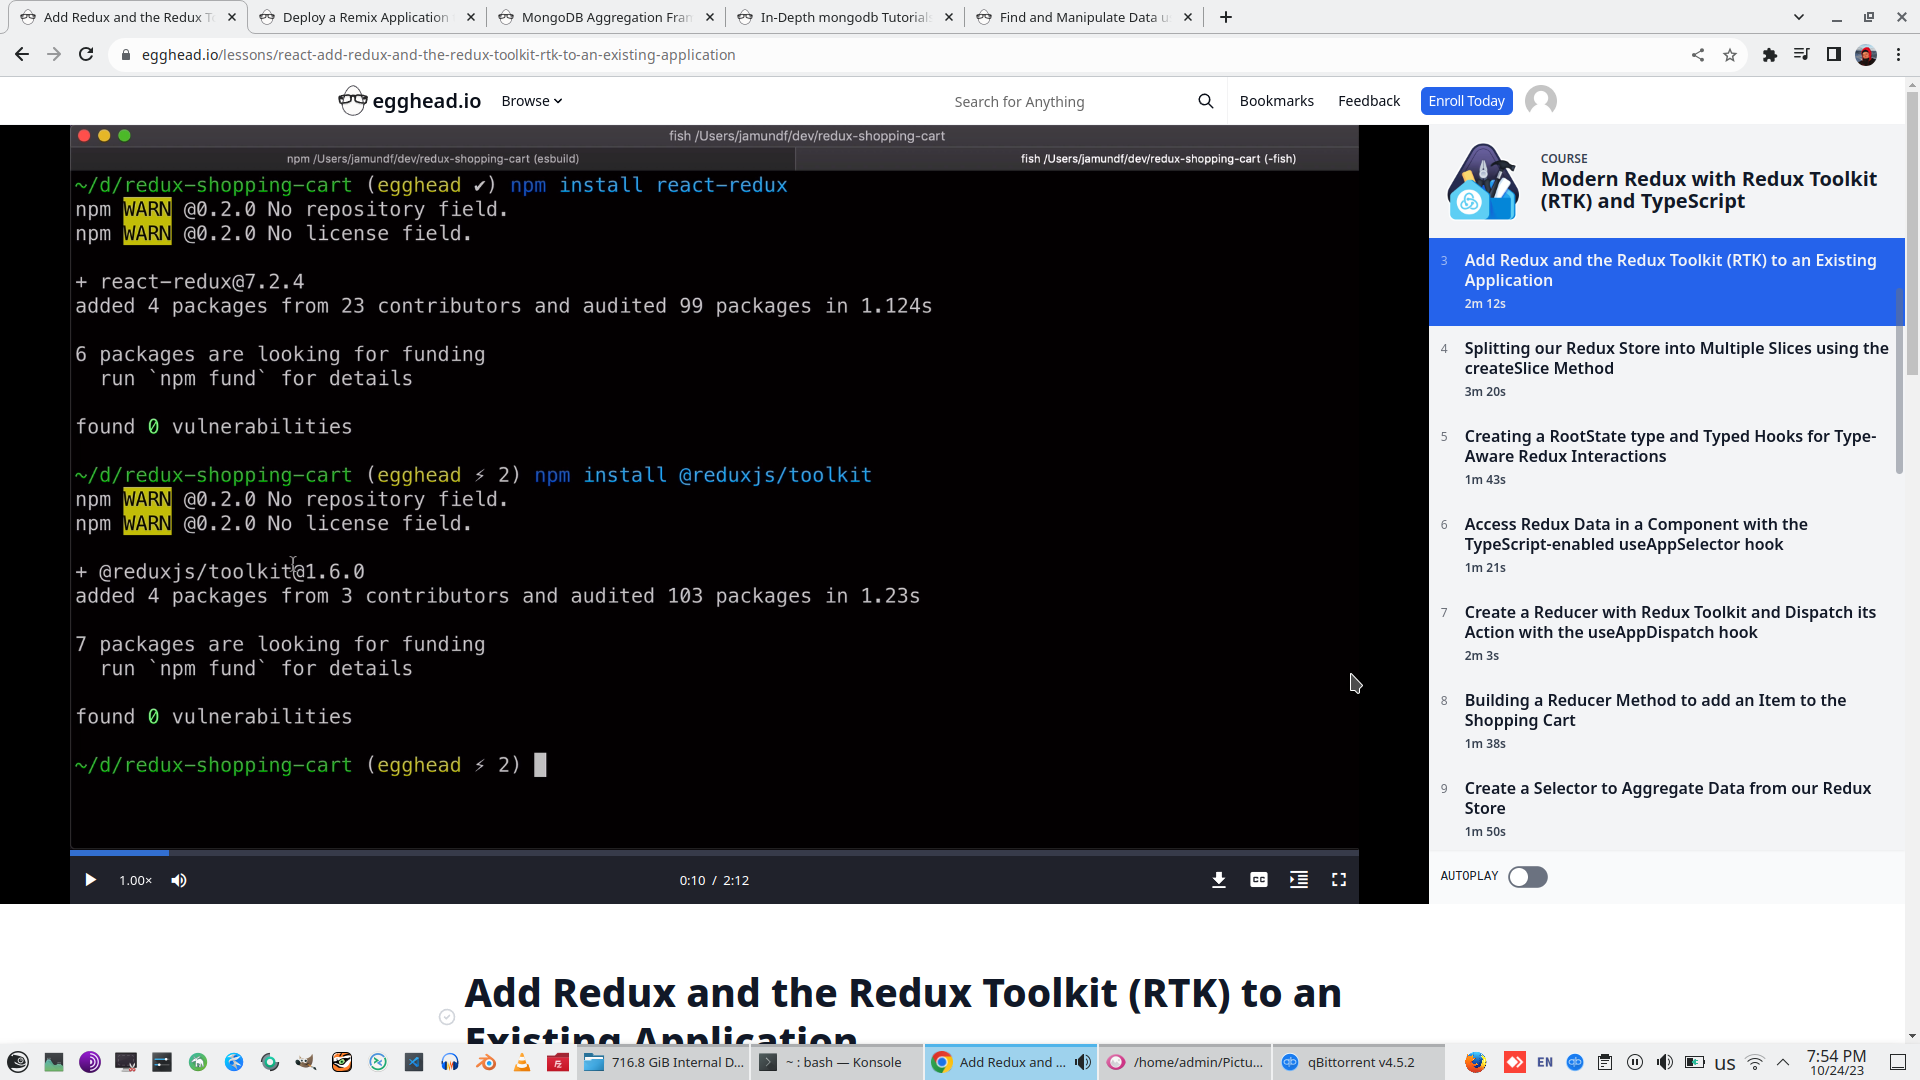The image size is (1920, 1080).
Task: Seek forward on the video progress bar
Action: [x=700, y=853]
